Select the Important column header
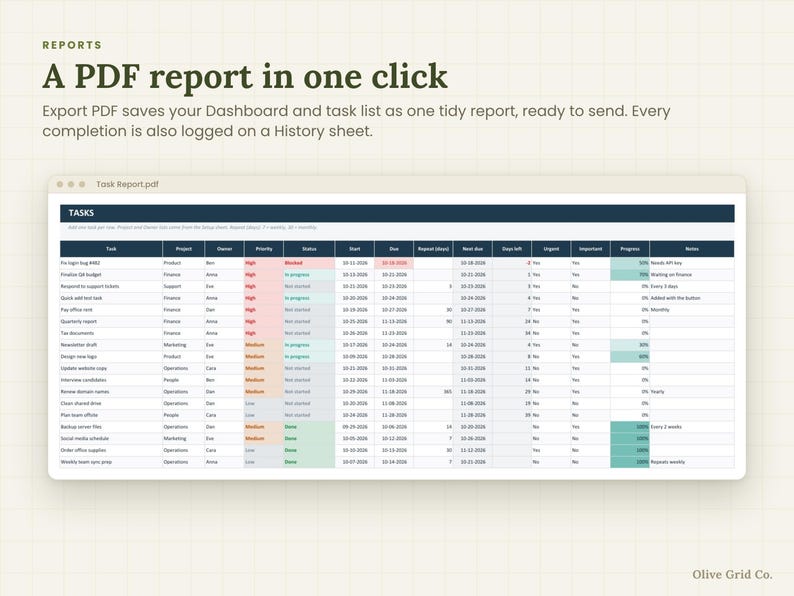Image resolution: width=794 pixels, height=596 pixels. click(x=590, y=249)
